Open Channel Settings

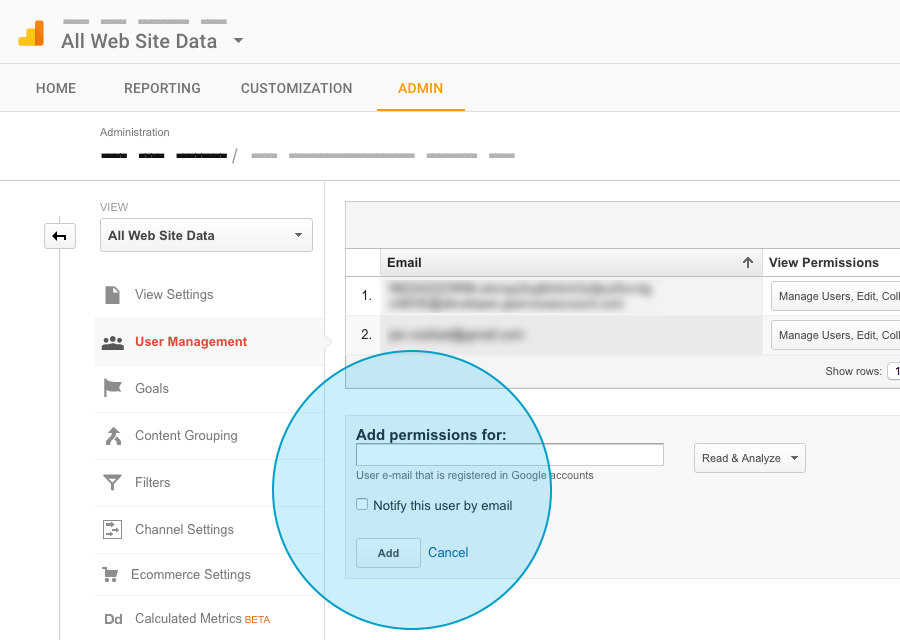coord(184,529)
